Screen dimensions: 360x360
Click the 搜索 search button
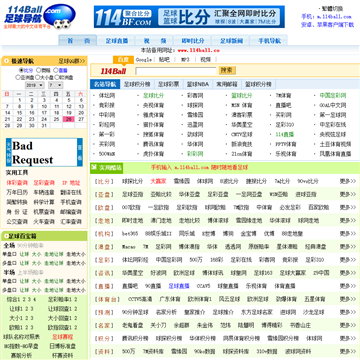pos(227,70)
